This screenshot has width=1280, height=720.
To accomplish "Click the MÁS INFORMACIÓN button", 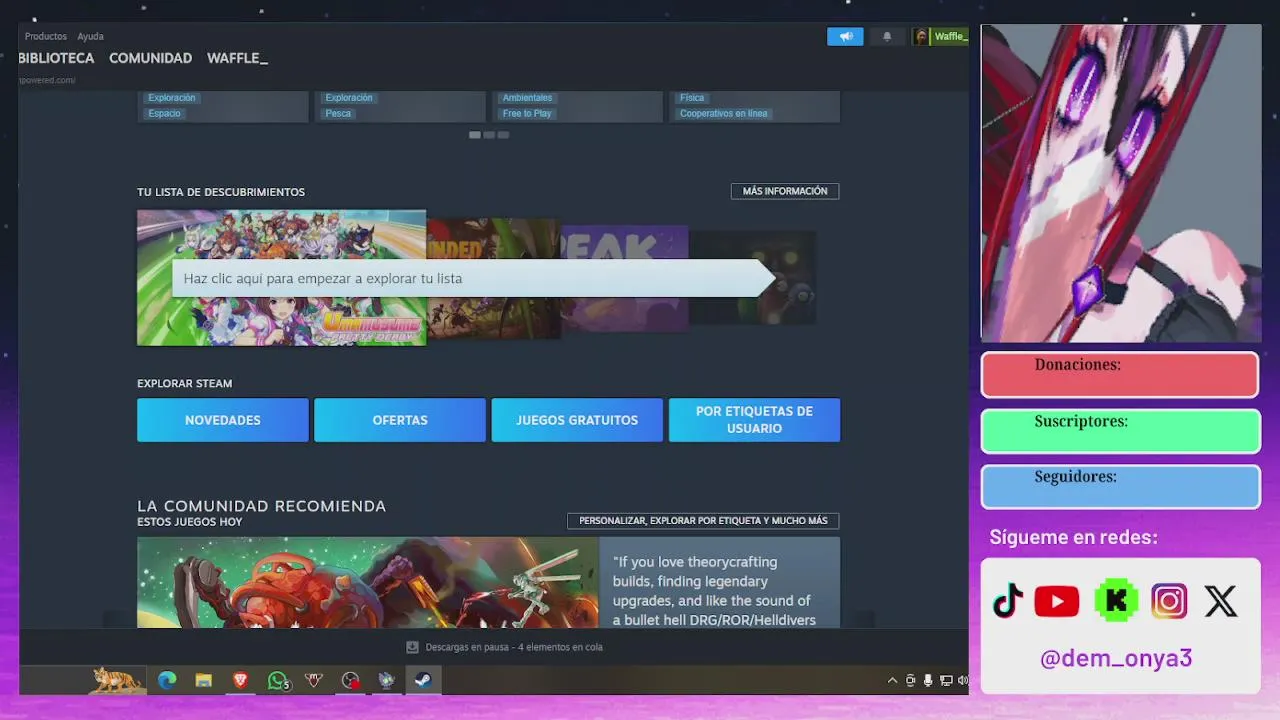I will pos(785,191).
